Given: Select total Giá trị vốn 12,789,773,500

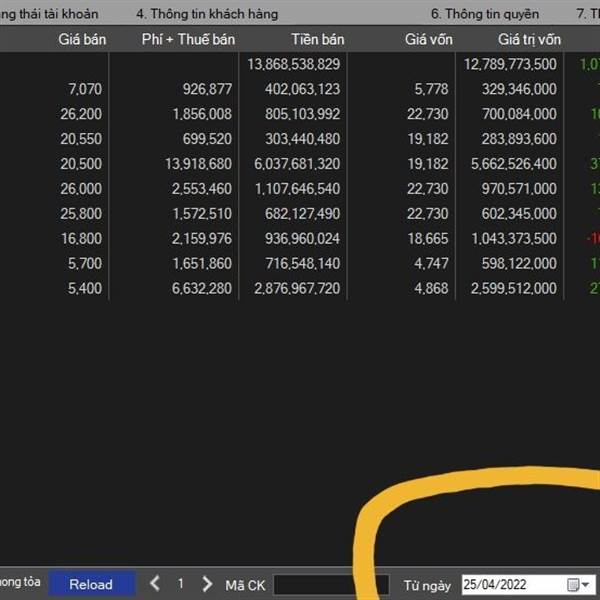Looking at the screenshot, I should click(510, 64).
